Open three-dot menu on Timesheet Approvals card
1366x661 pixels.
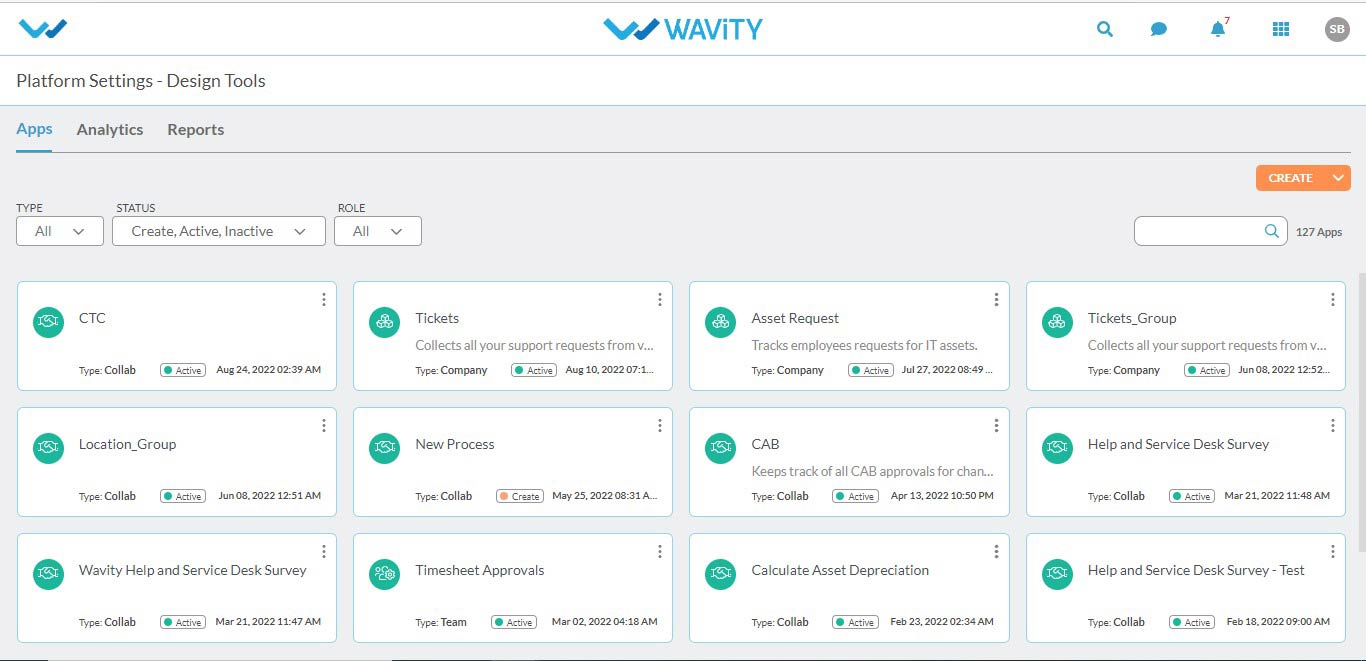(x=660, y=552)
